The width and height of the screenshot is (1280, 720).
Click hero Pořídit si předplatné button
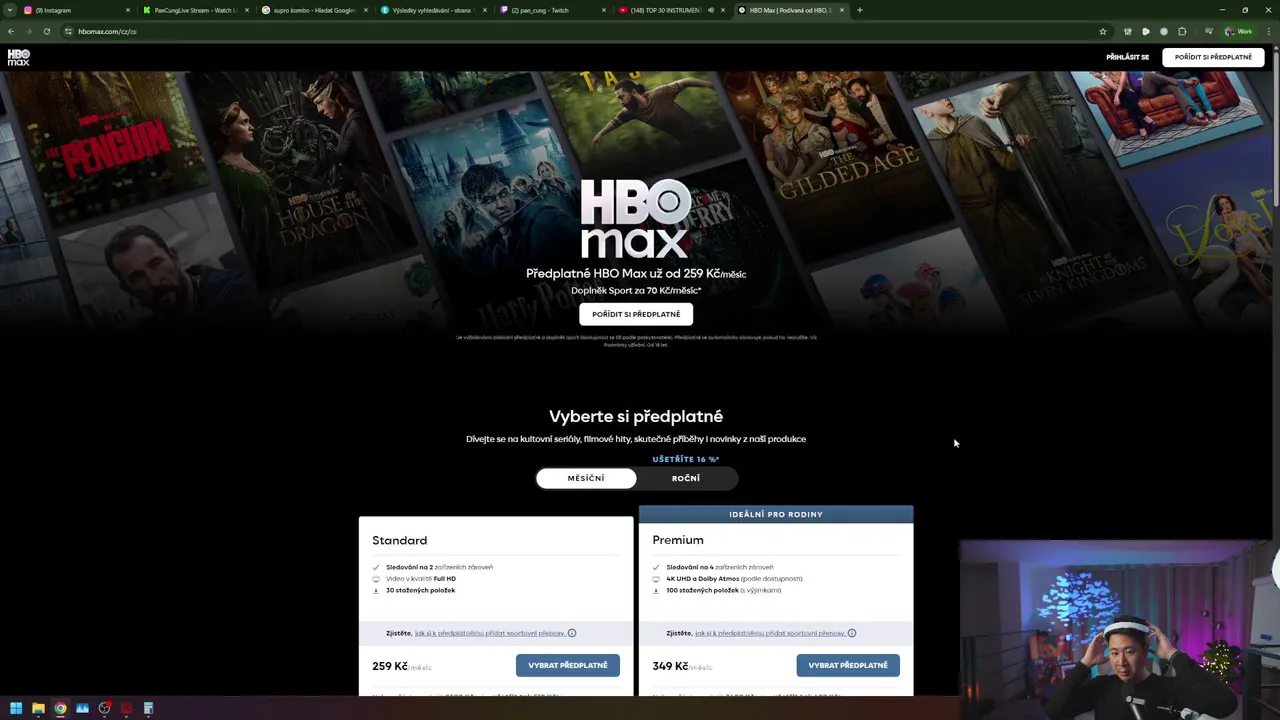(636, 314)
